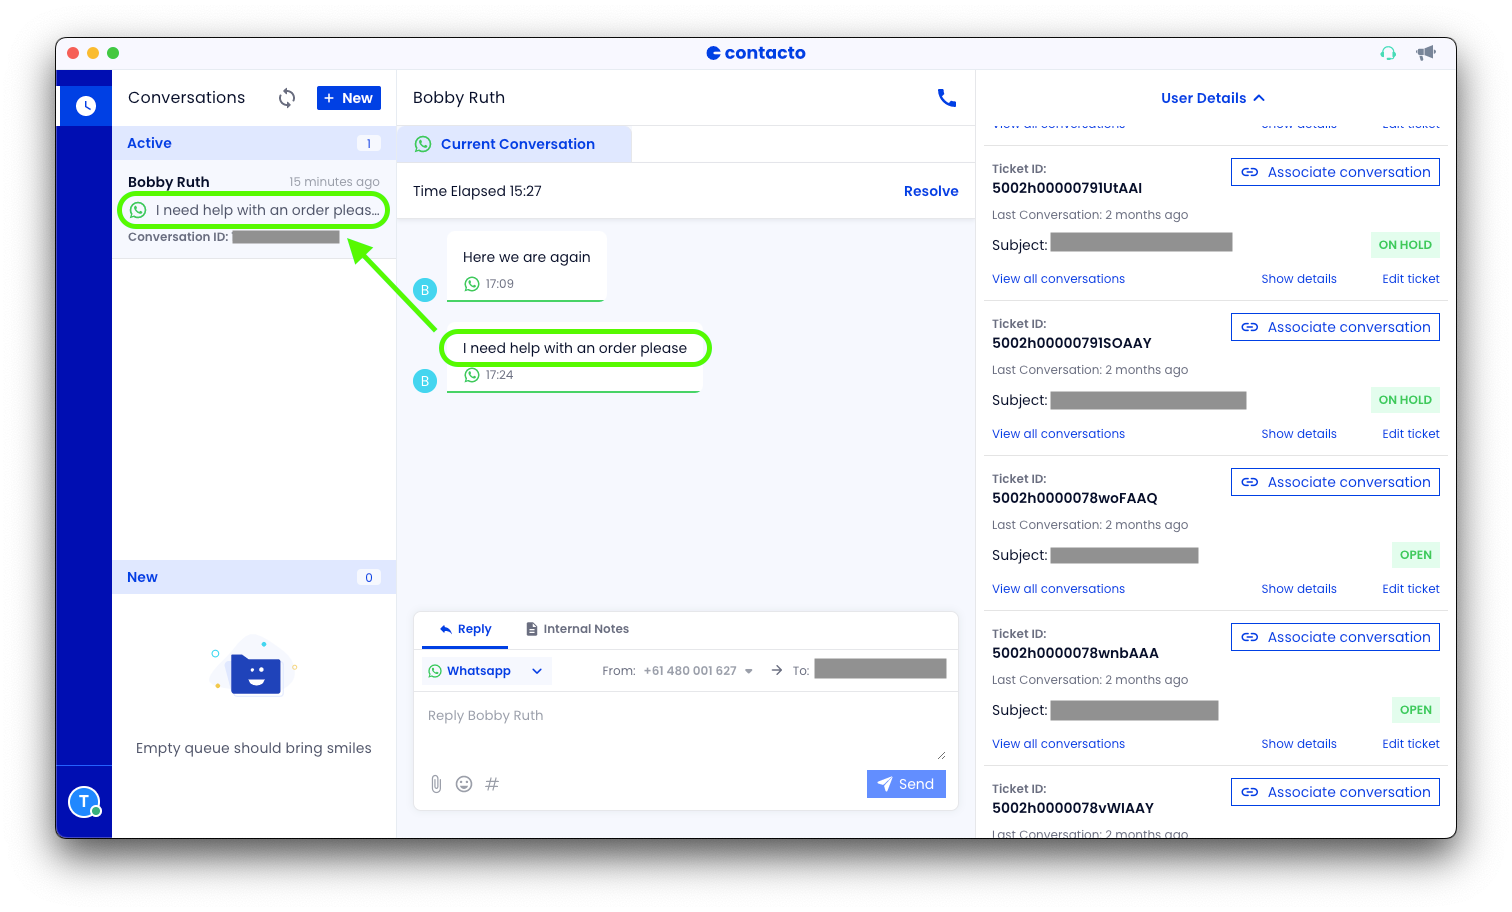
Task: Open the emoji picker
Action: [464, 784]
